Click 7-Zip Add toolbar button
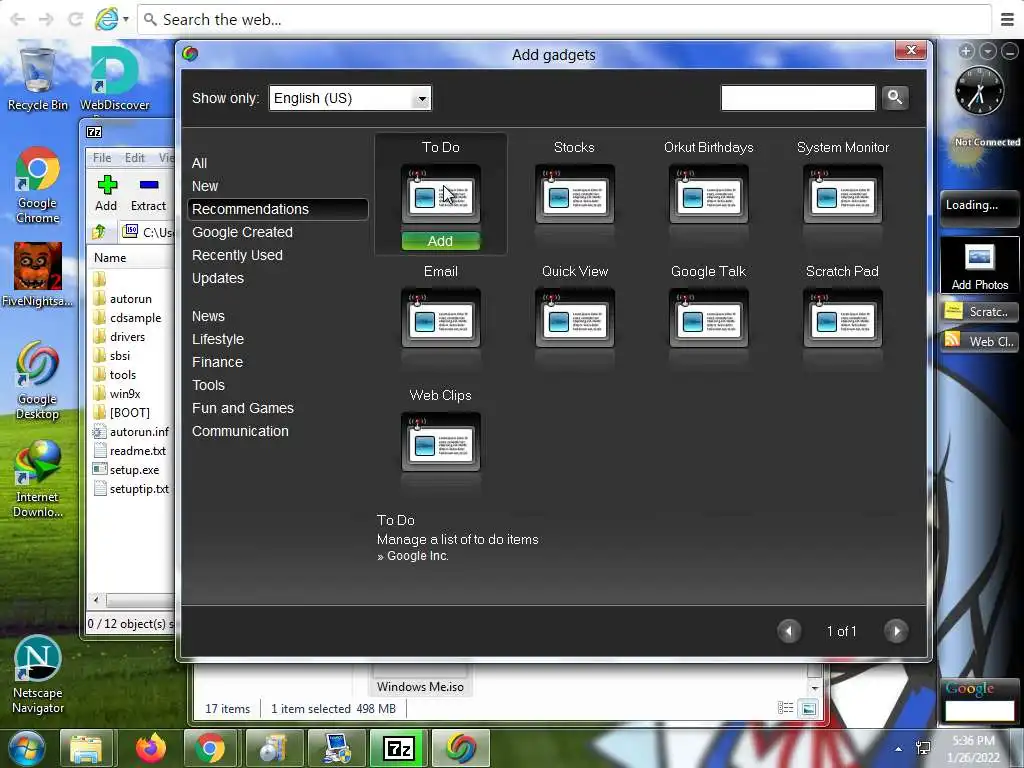Screen dimensions: 1024x768 click(x=106, y=193)
